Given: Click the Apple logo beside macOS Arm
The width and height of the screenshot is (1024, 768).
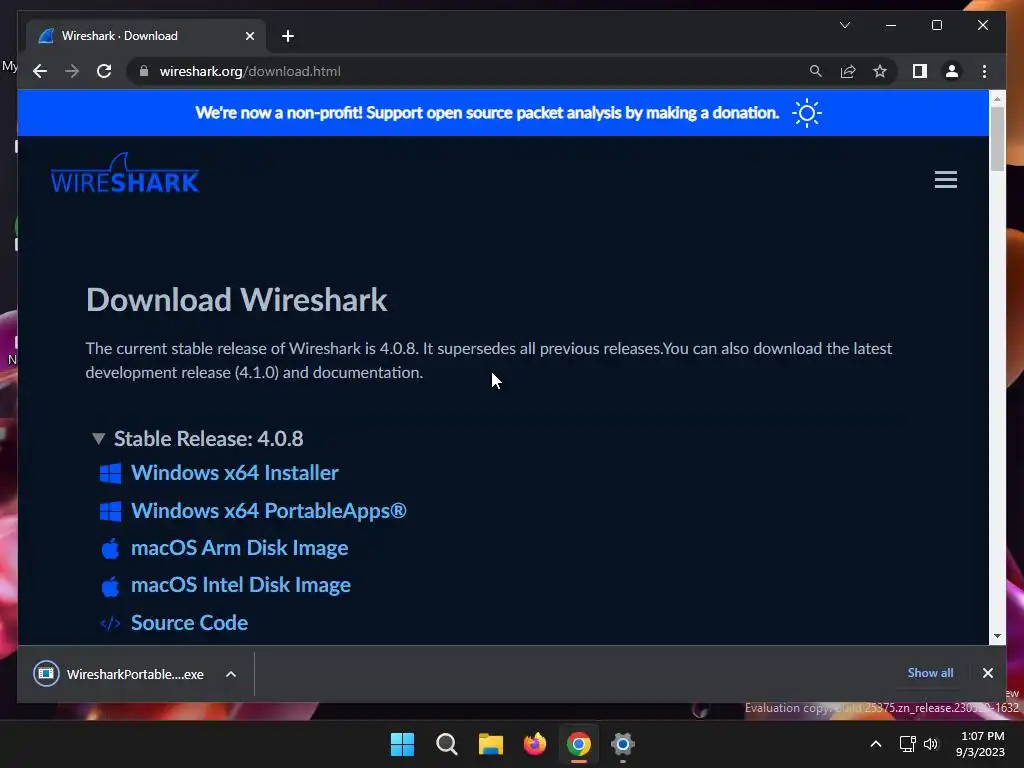Looking at the screenshot, I should [x=110, y=549].
